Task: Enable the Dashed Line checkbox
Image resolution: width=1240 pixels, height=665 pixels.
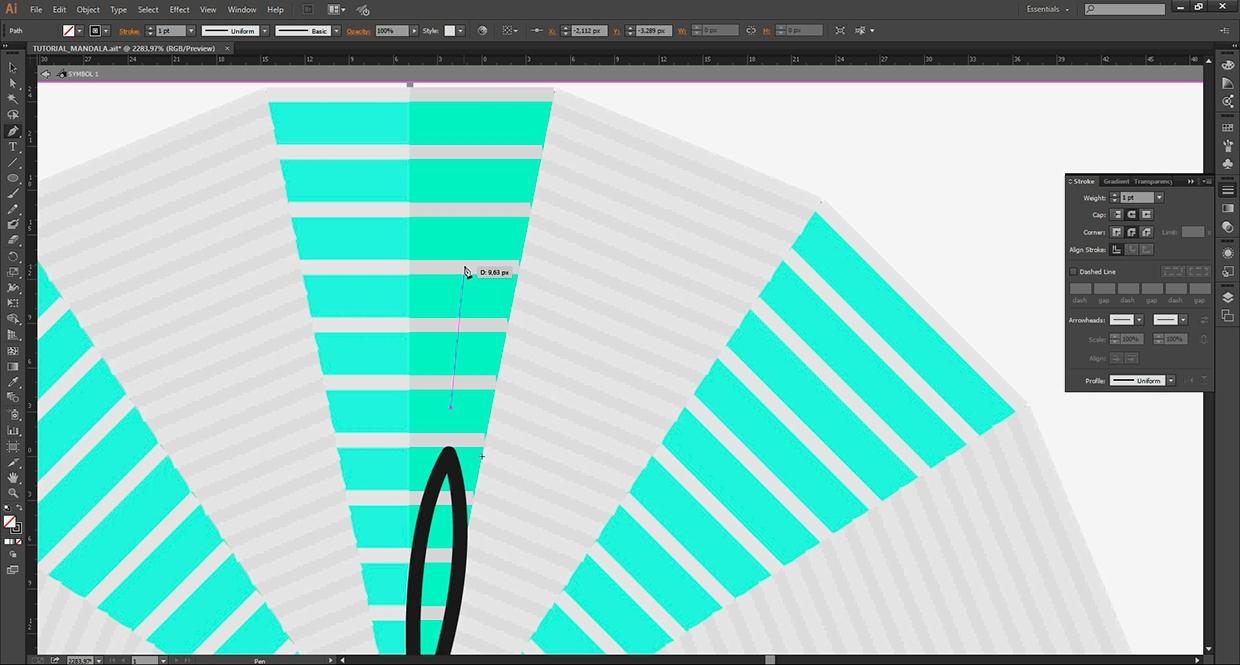Action: (1074, 271)
